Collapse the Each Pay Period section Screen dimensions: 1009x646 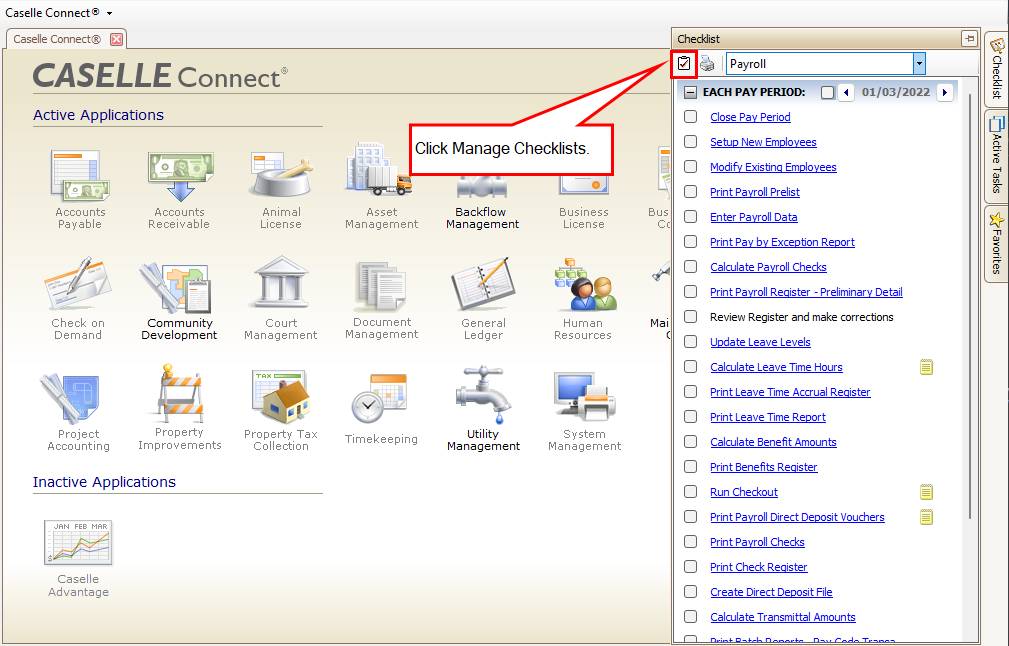690,93
